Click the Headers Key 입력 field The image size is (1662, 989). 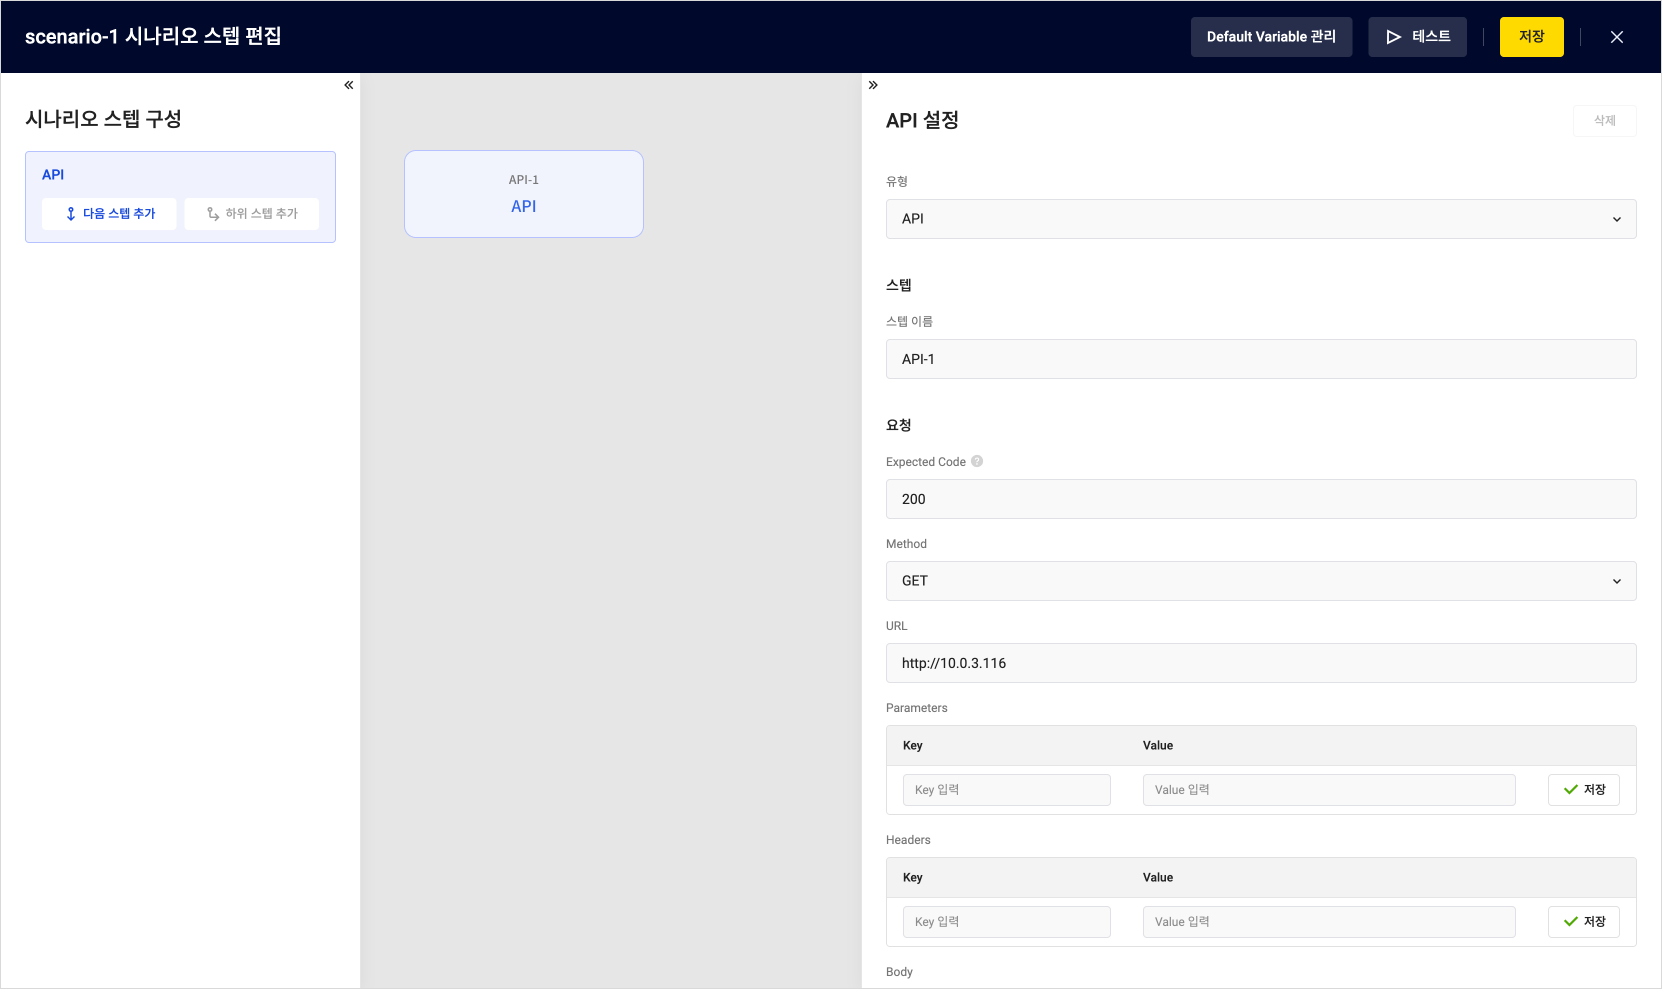[1006, 922]
